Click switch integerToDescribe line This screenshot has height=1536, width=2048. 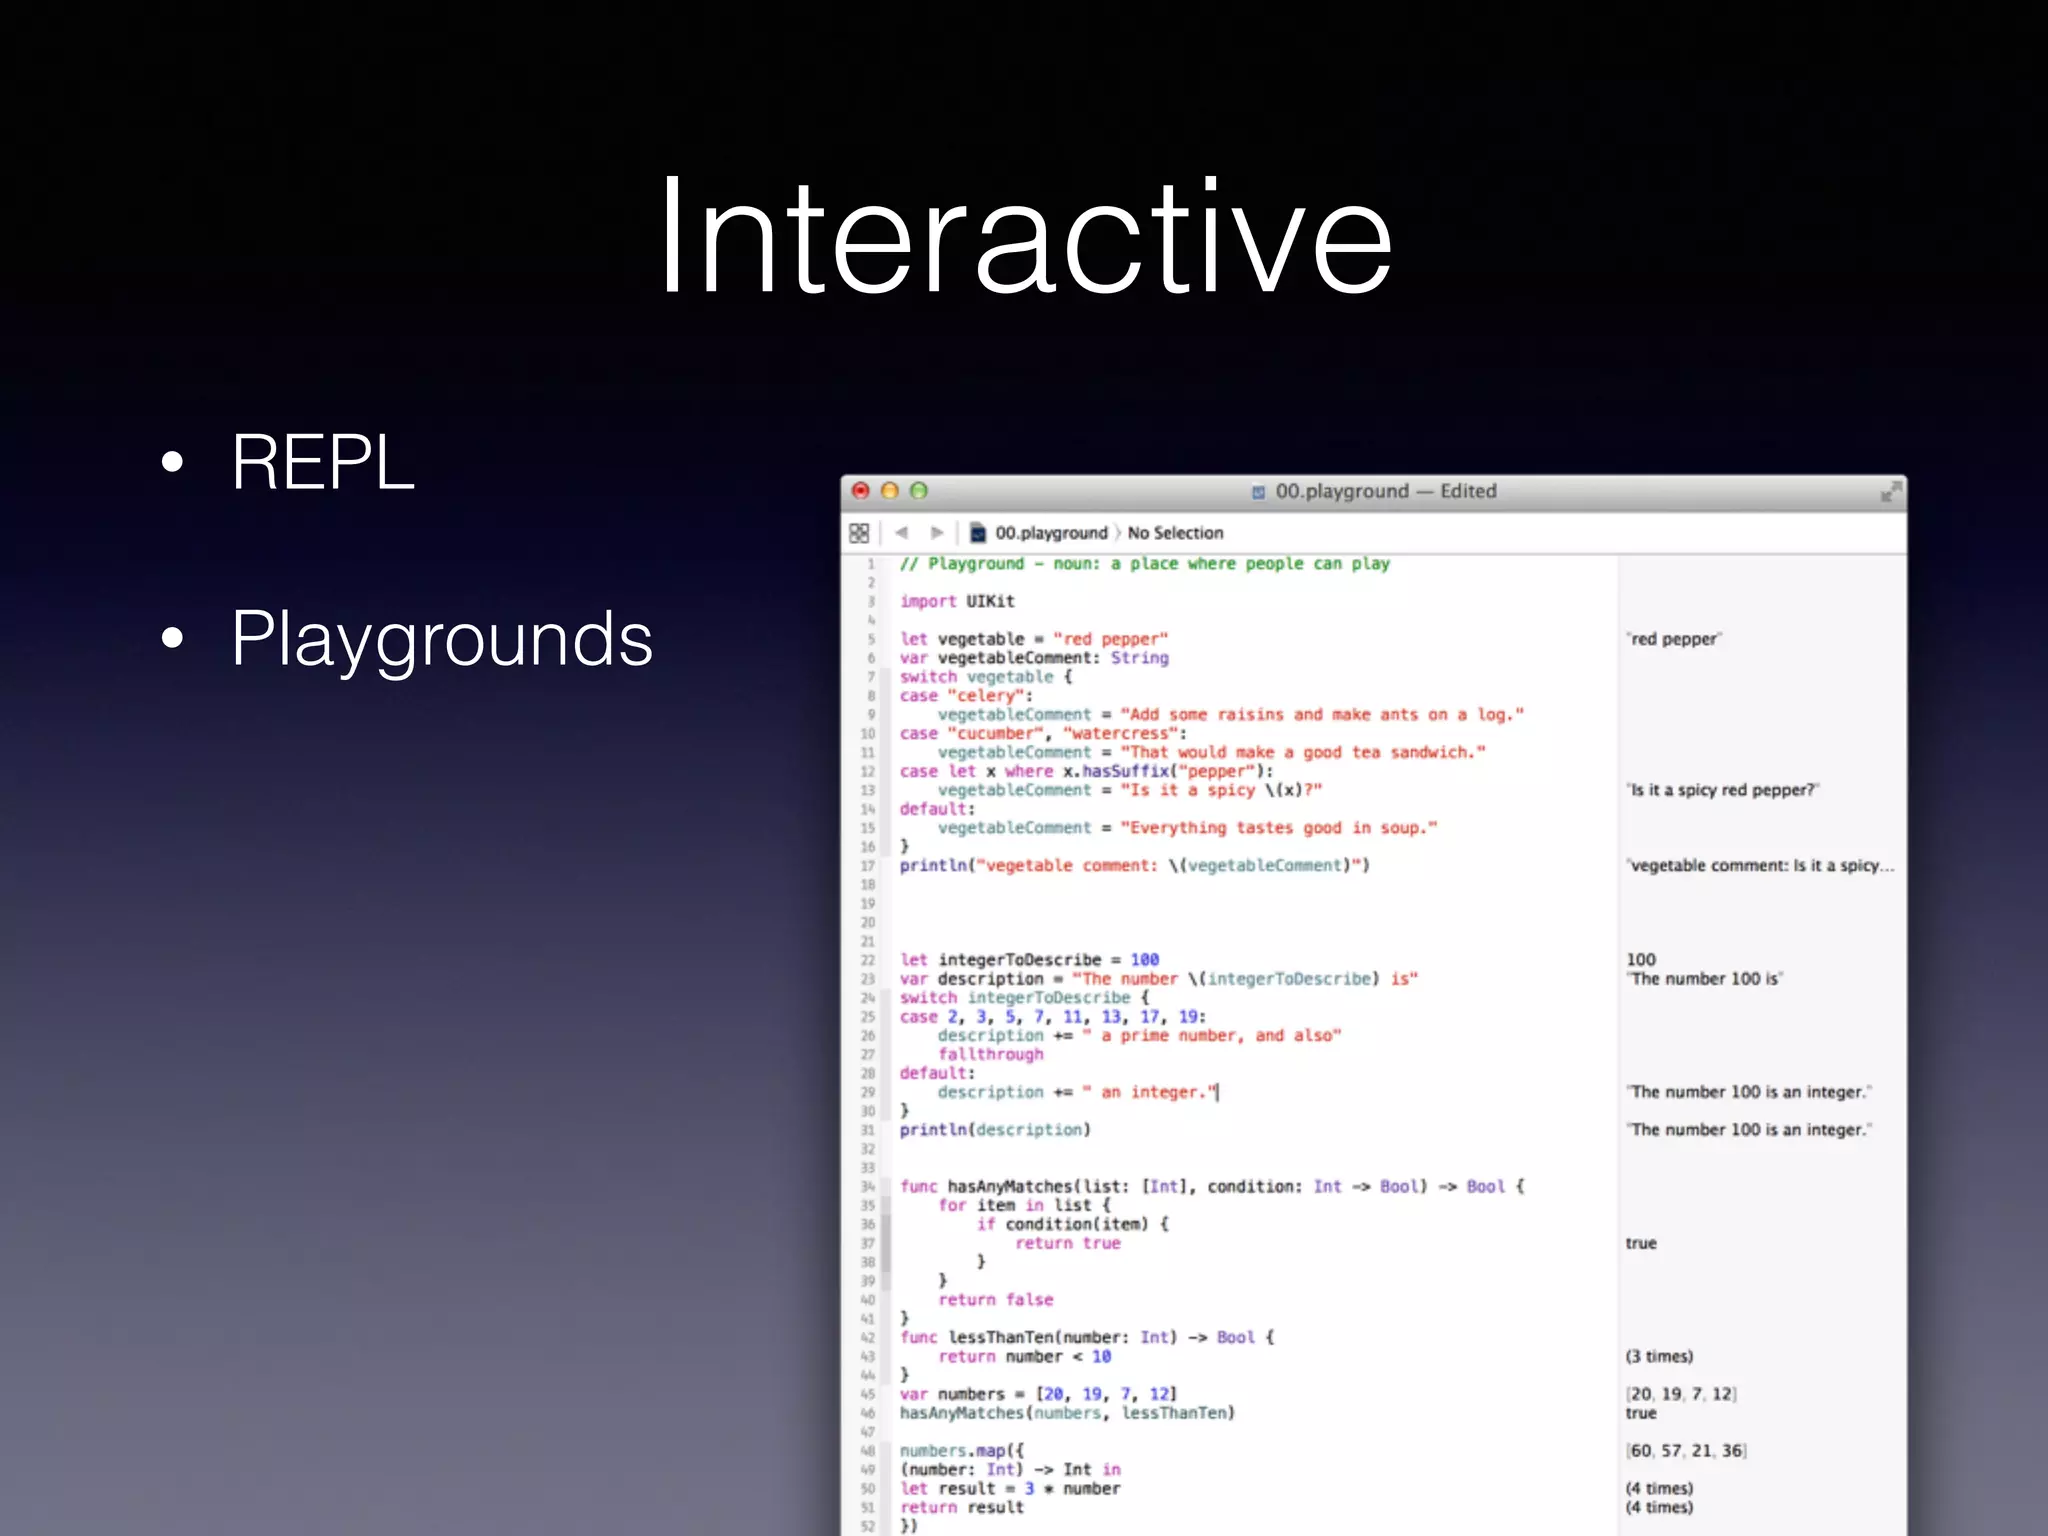click(1024, 998)
